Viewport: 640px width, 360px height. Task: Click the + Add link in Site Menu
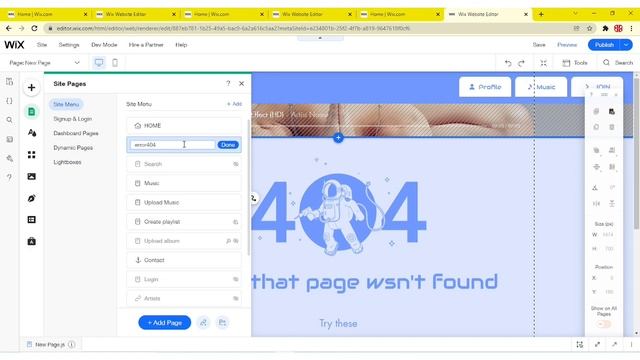[234, 104]
